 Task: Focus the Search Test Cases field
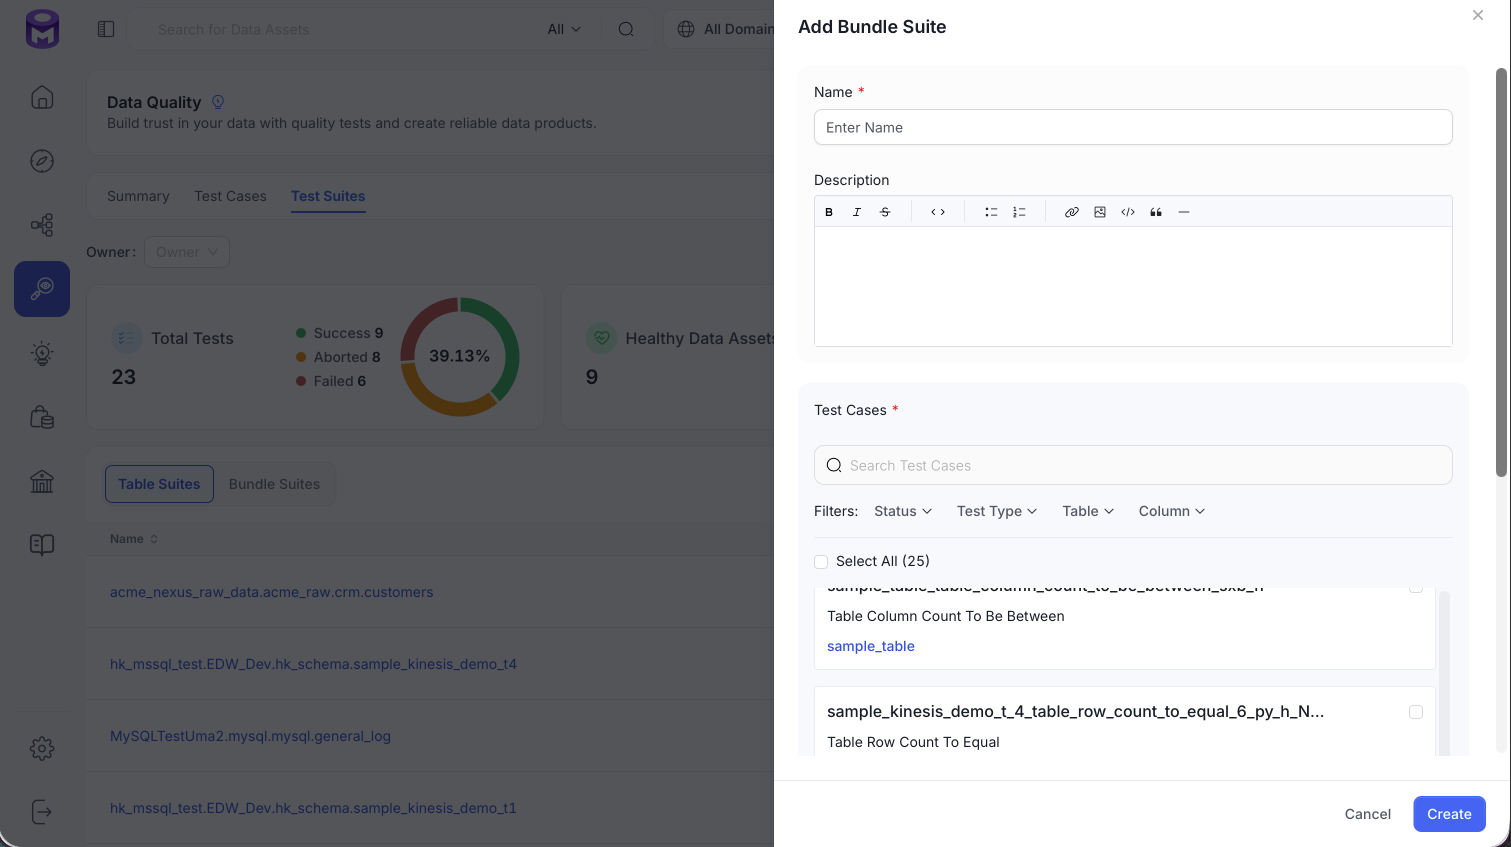tap(1133, 465)
